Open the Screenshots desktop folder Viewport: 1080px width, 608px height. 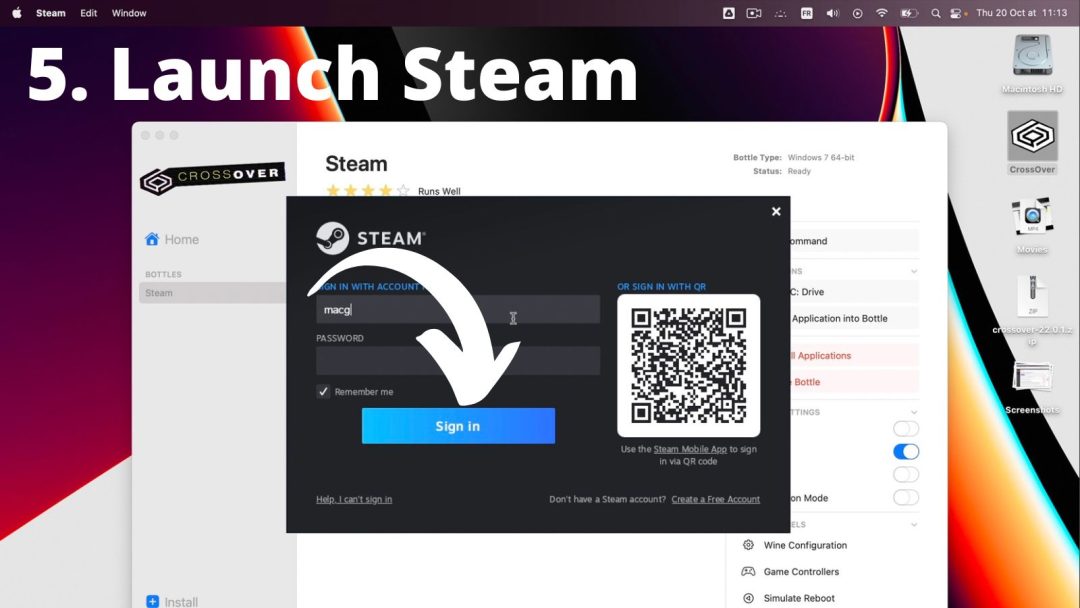1032,387
